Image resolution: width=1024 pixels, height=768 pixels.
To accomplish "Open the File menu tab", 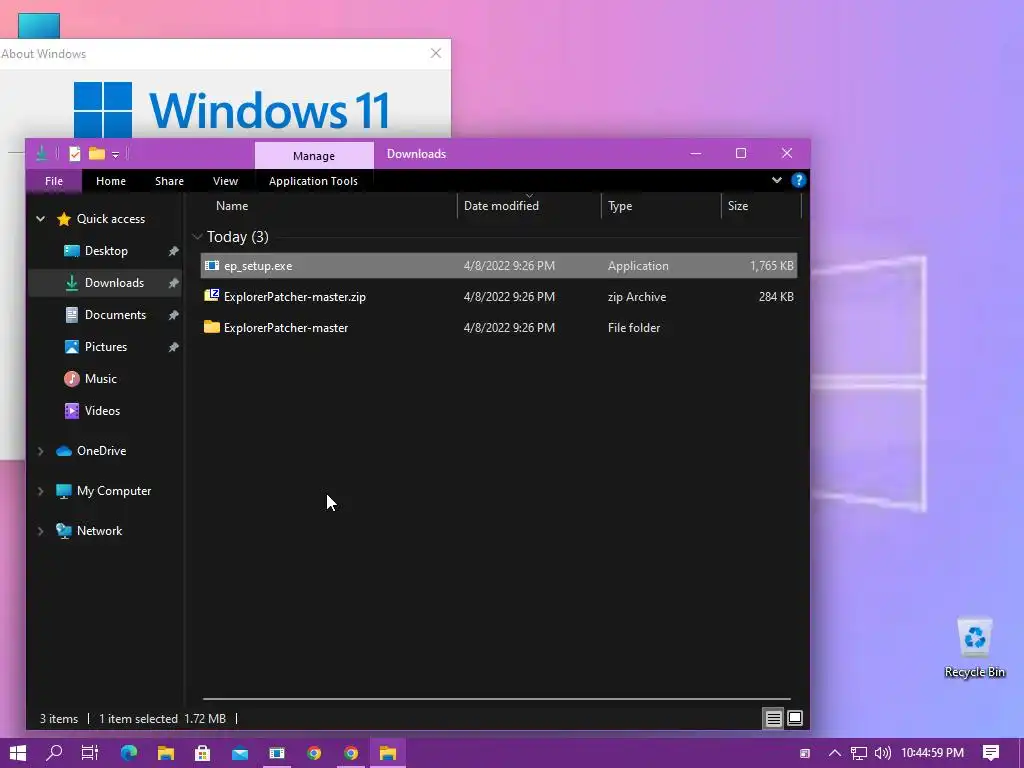I will 54,181.
